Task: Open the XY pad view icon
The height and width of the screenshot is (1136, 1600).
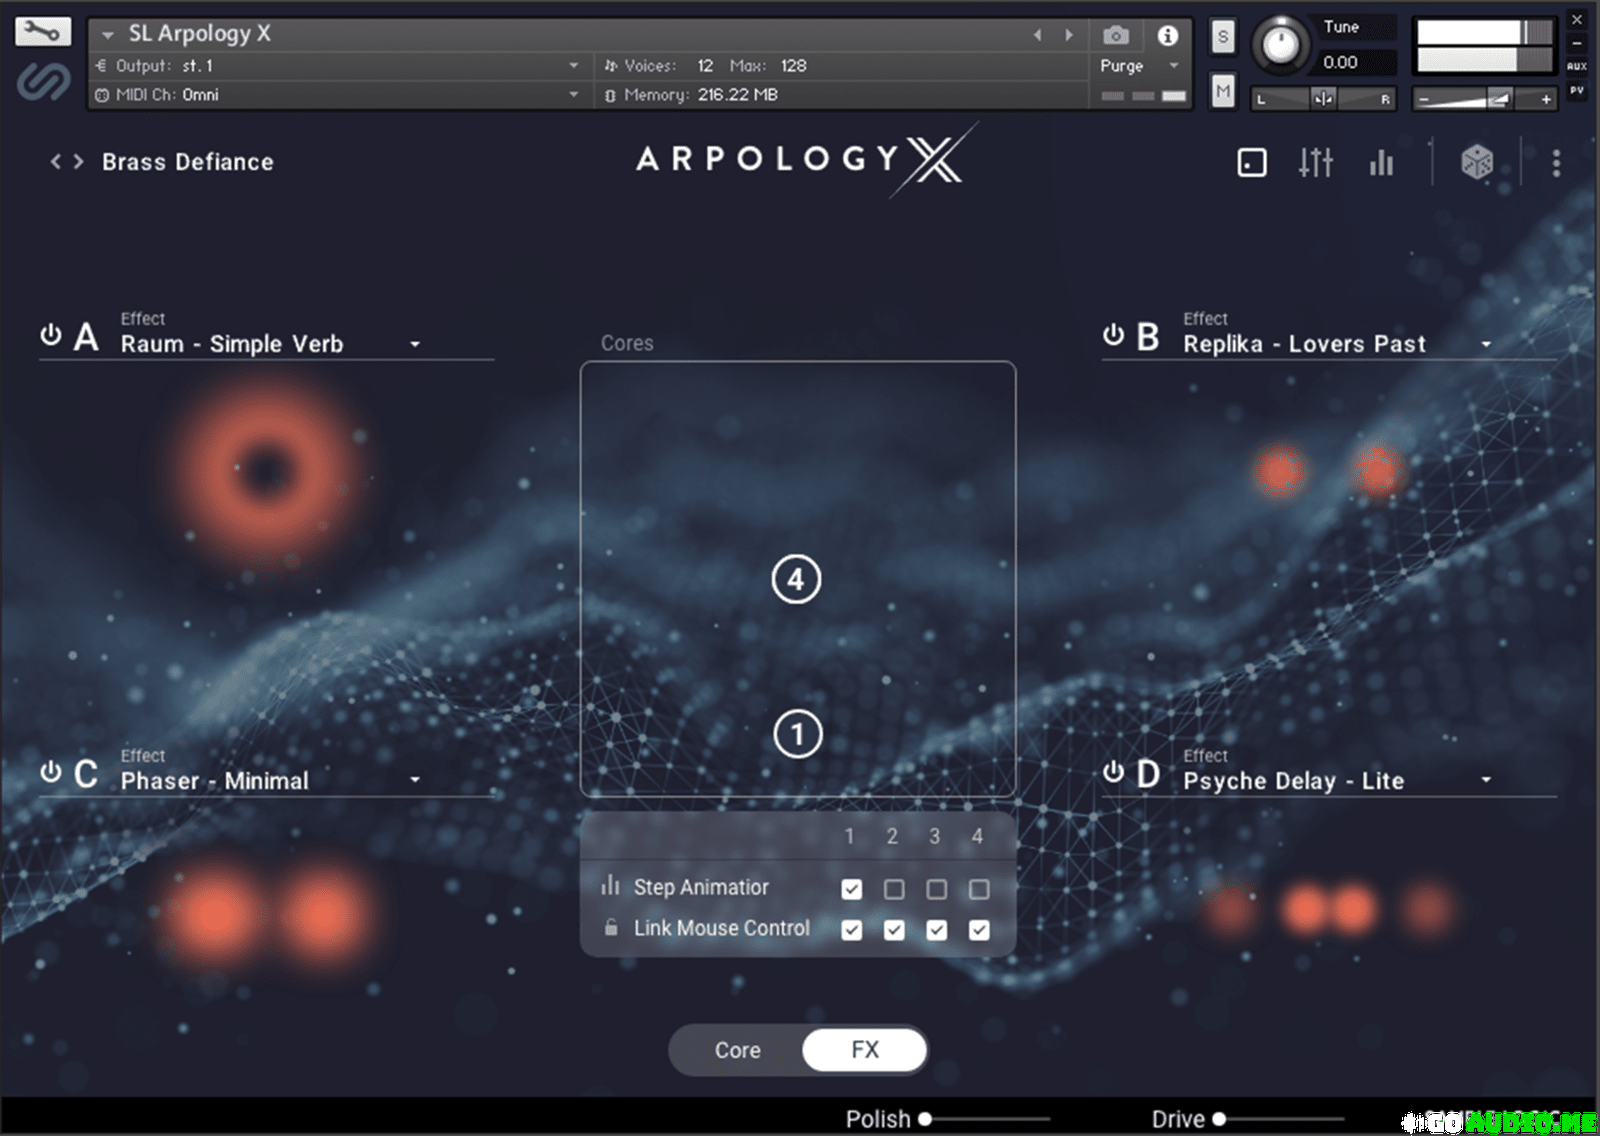Action: pyautogui.click(x=1252, y=163)
